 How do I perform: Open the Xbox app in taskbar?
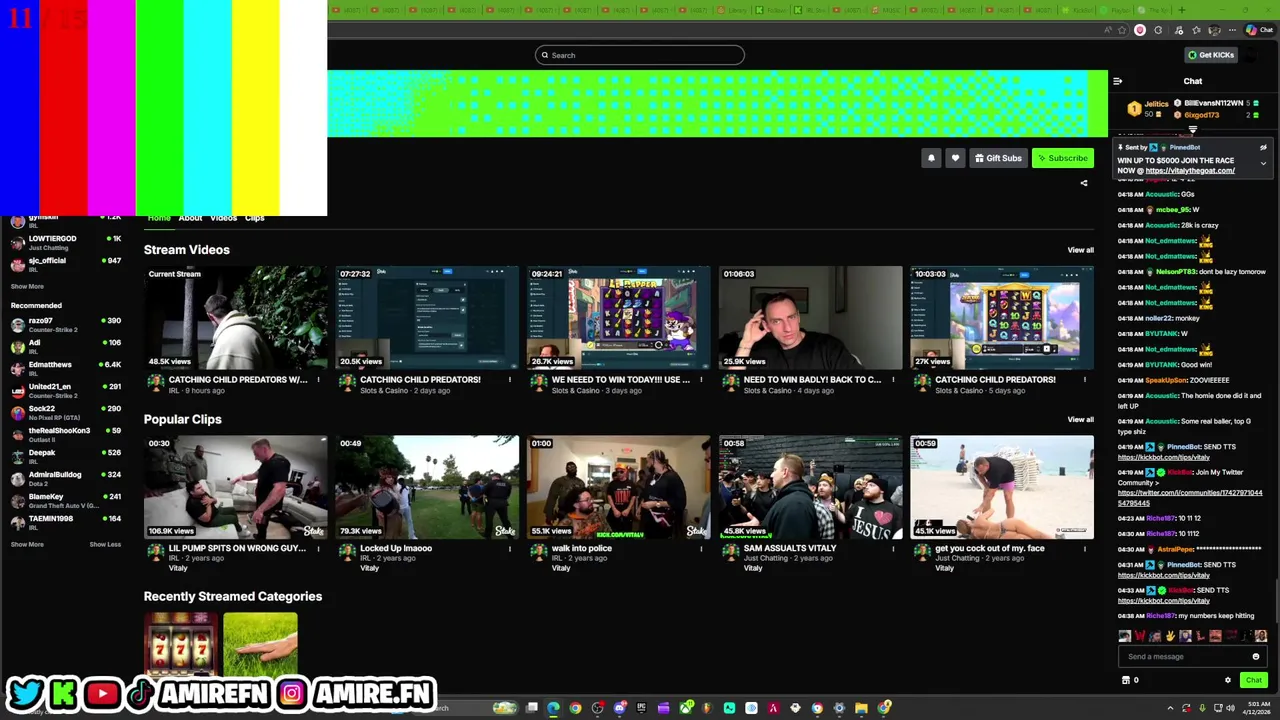[x=685, y=708]
